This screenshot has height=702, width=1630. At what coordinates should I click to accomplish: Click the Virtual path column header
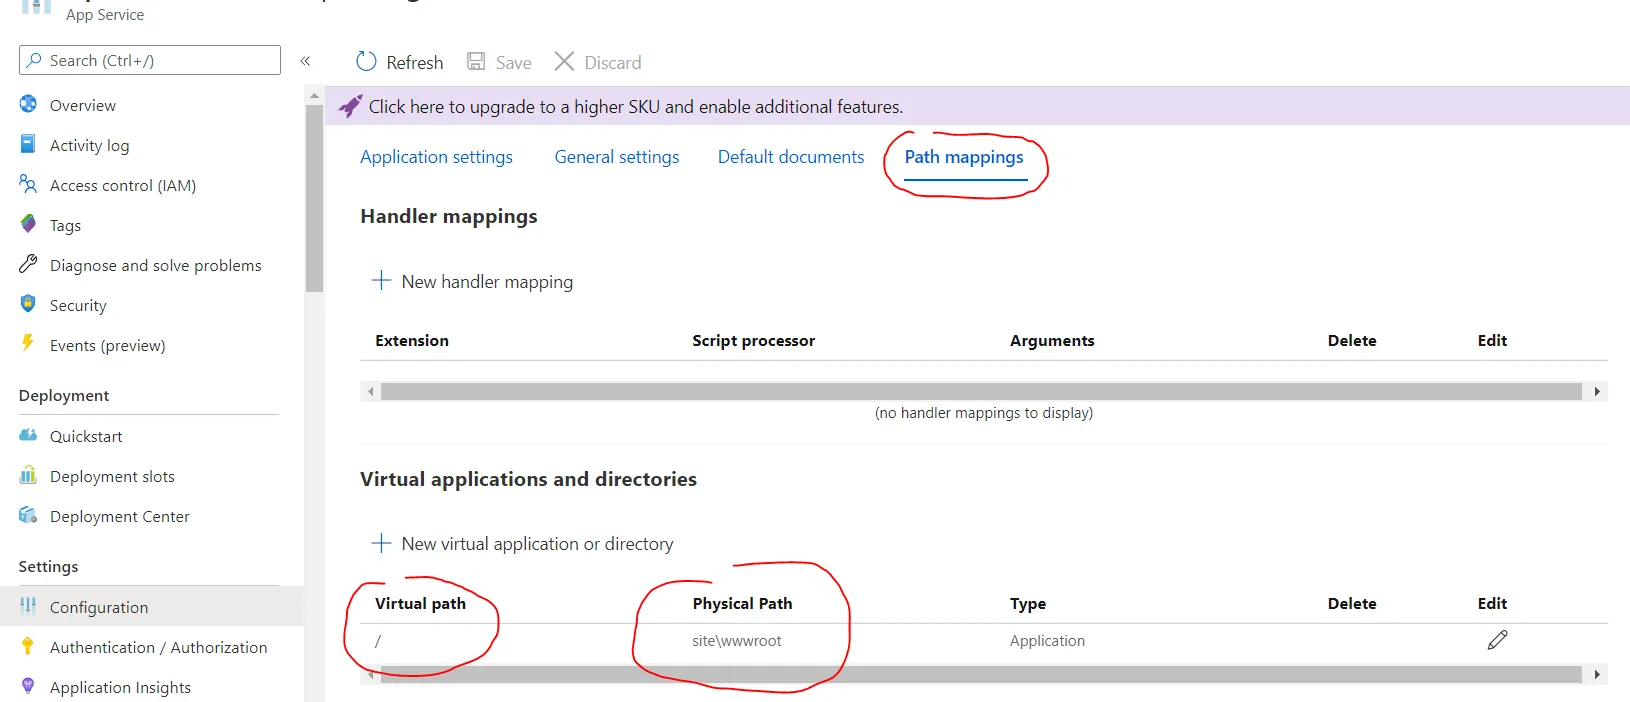(x=420, y=603)
